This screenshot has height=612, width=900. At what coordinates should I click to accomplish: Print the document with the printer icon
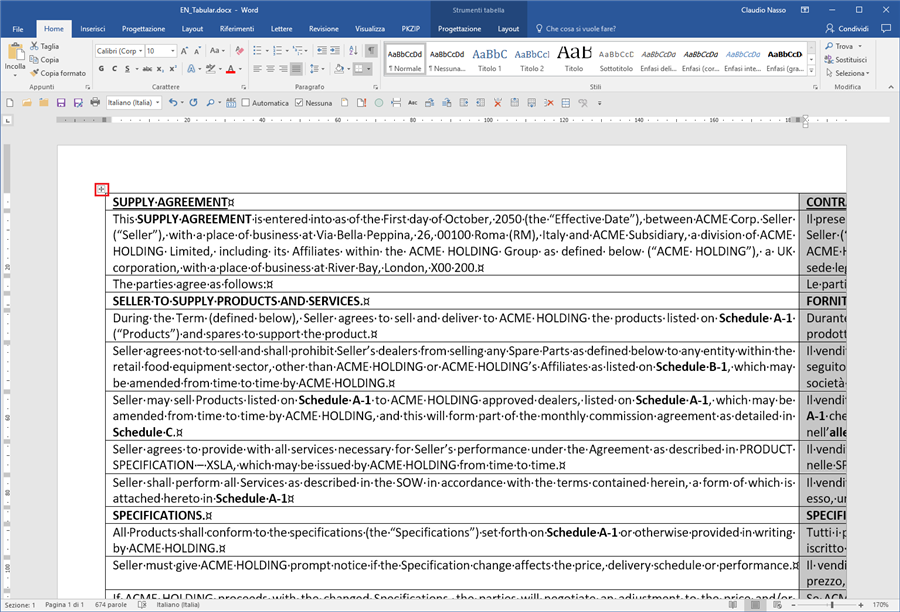click(95, 103)
